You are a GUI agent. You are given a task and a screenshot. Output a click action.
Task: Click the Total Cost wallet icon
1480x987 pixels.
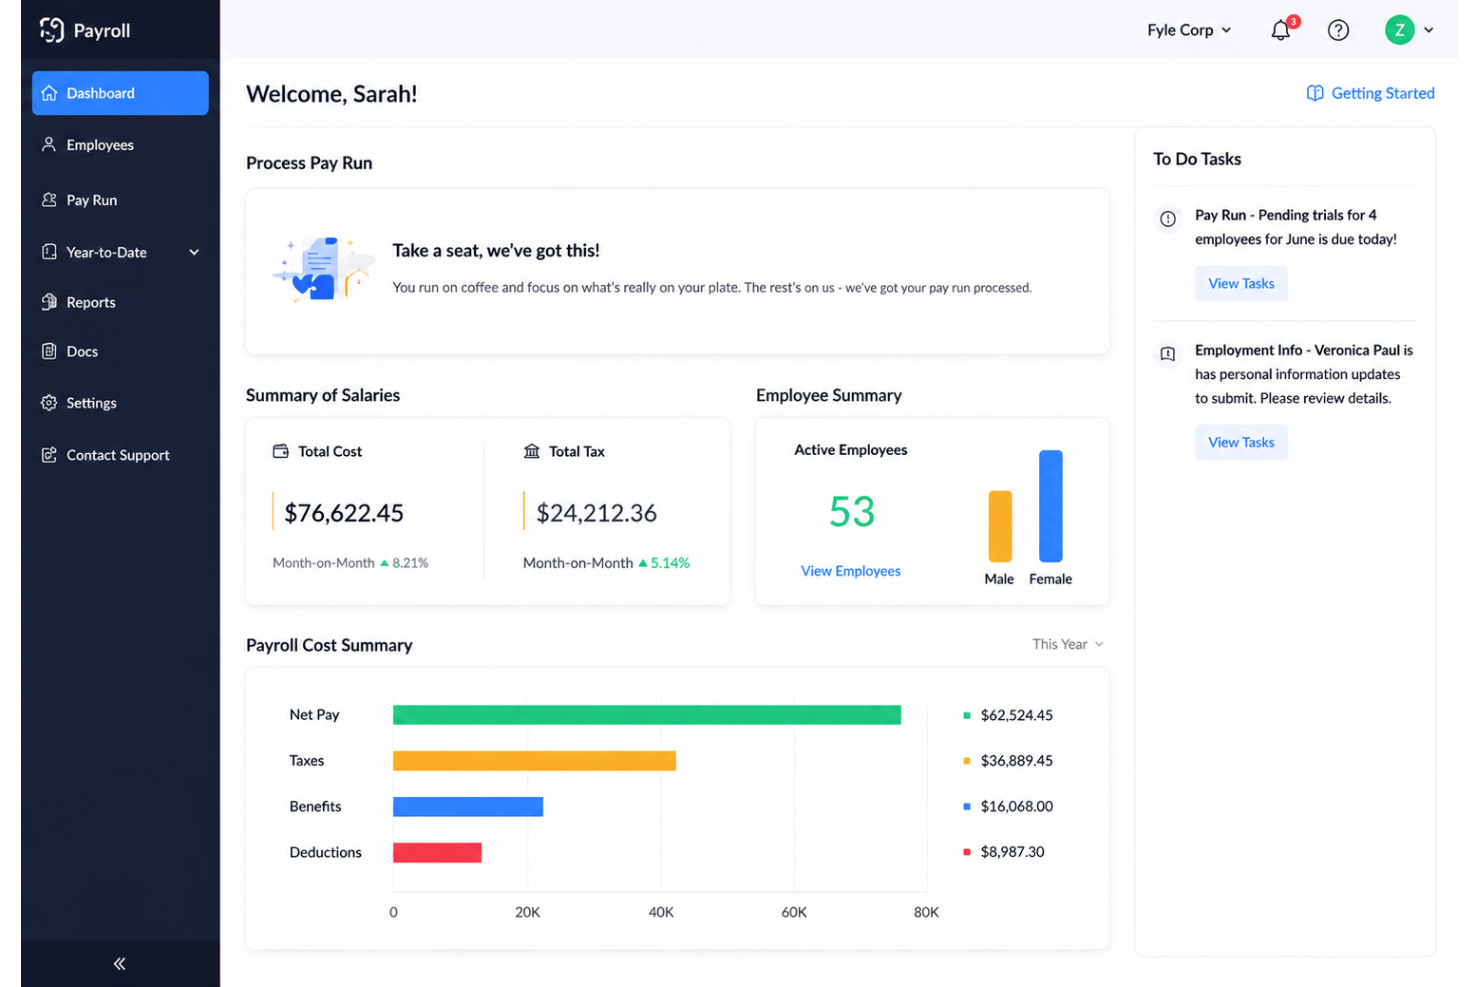click(281, 451)
